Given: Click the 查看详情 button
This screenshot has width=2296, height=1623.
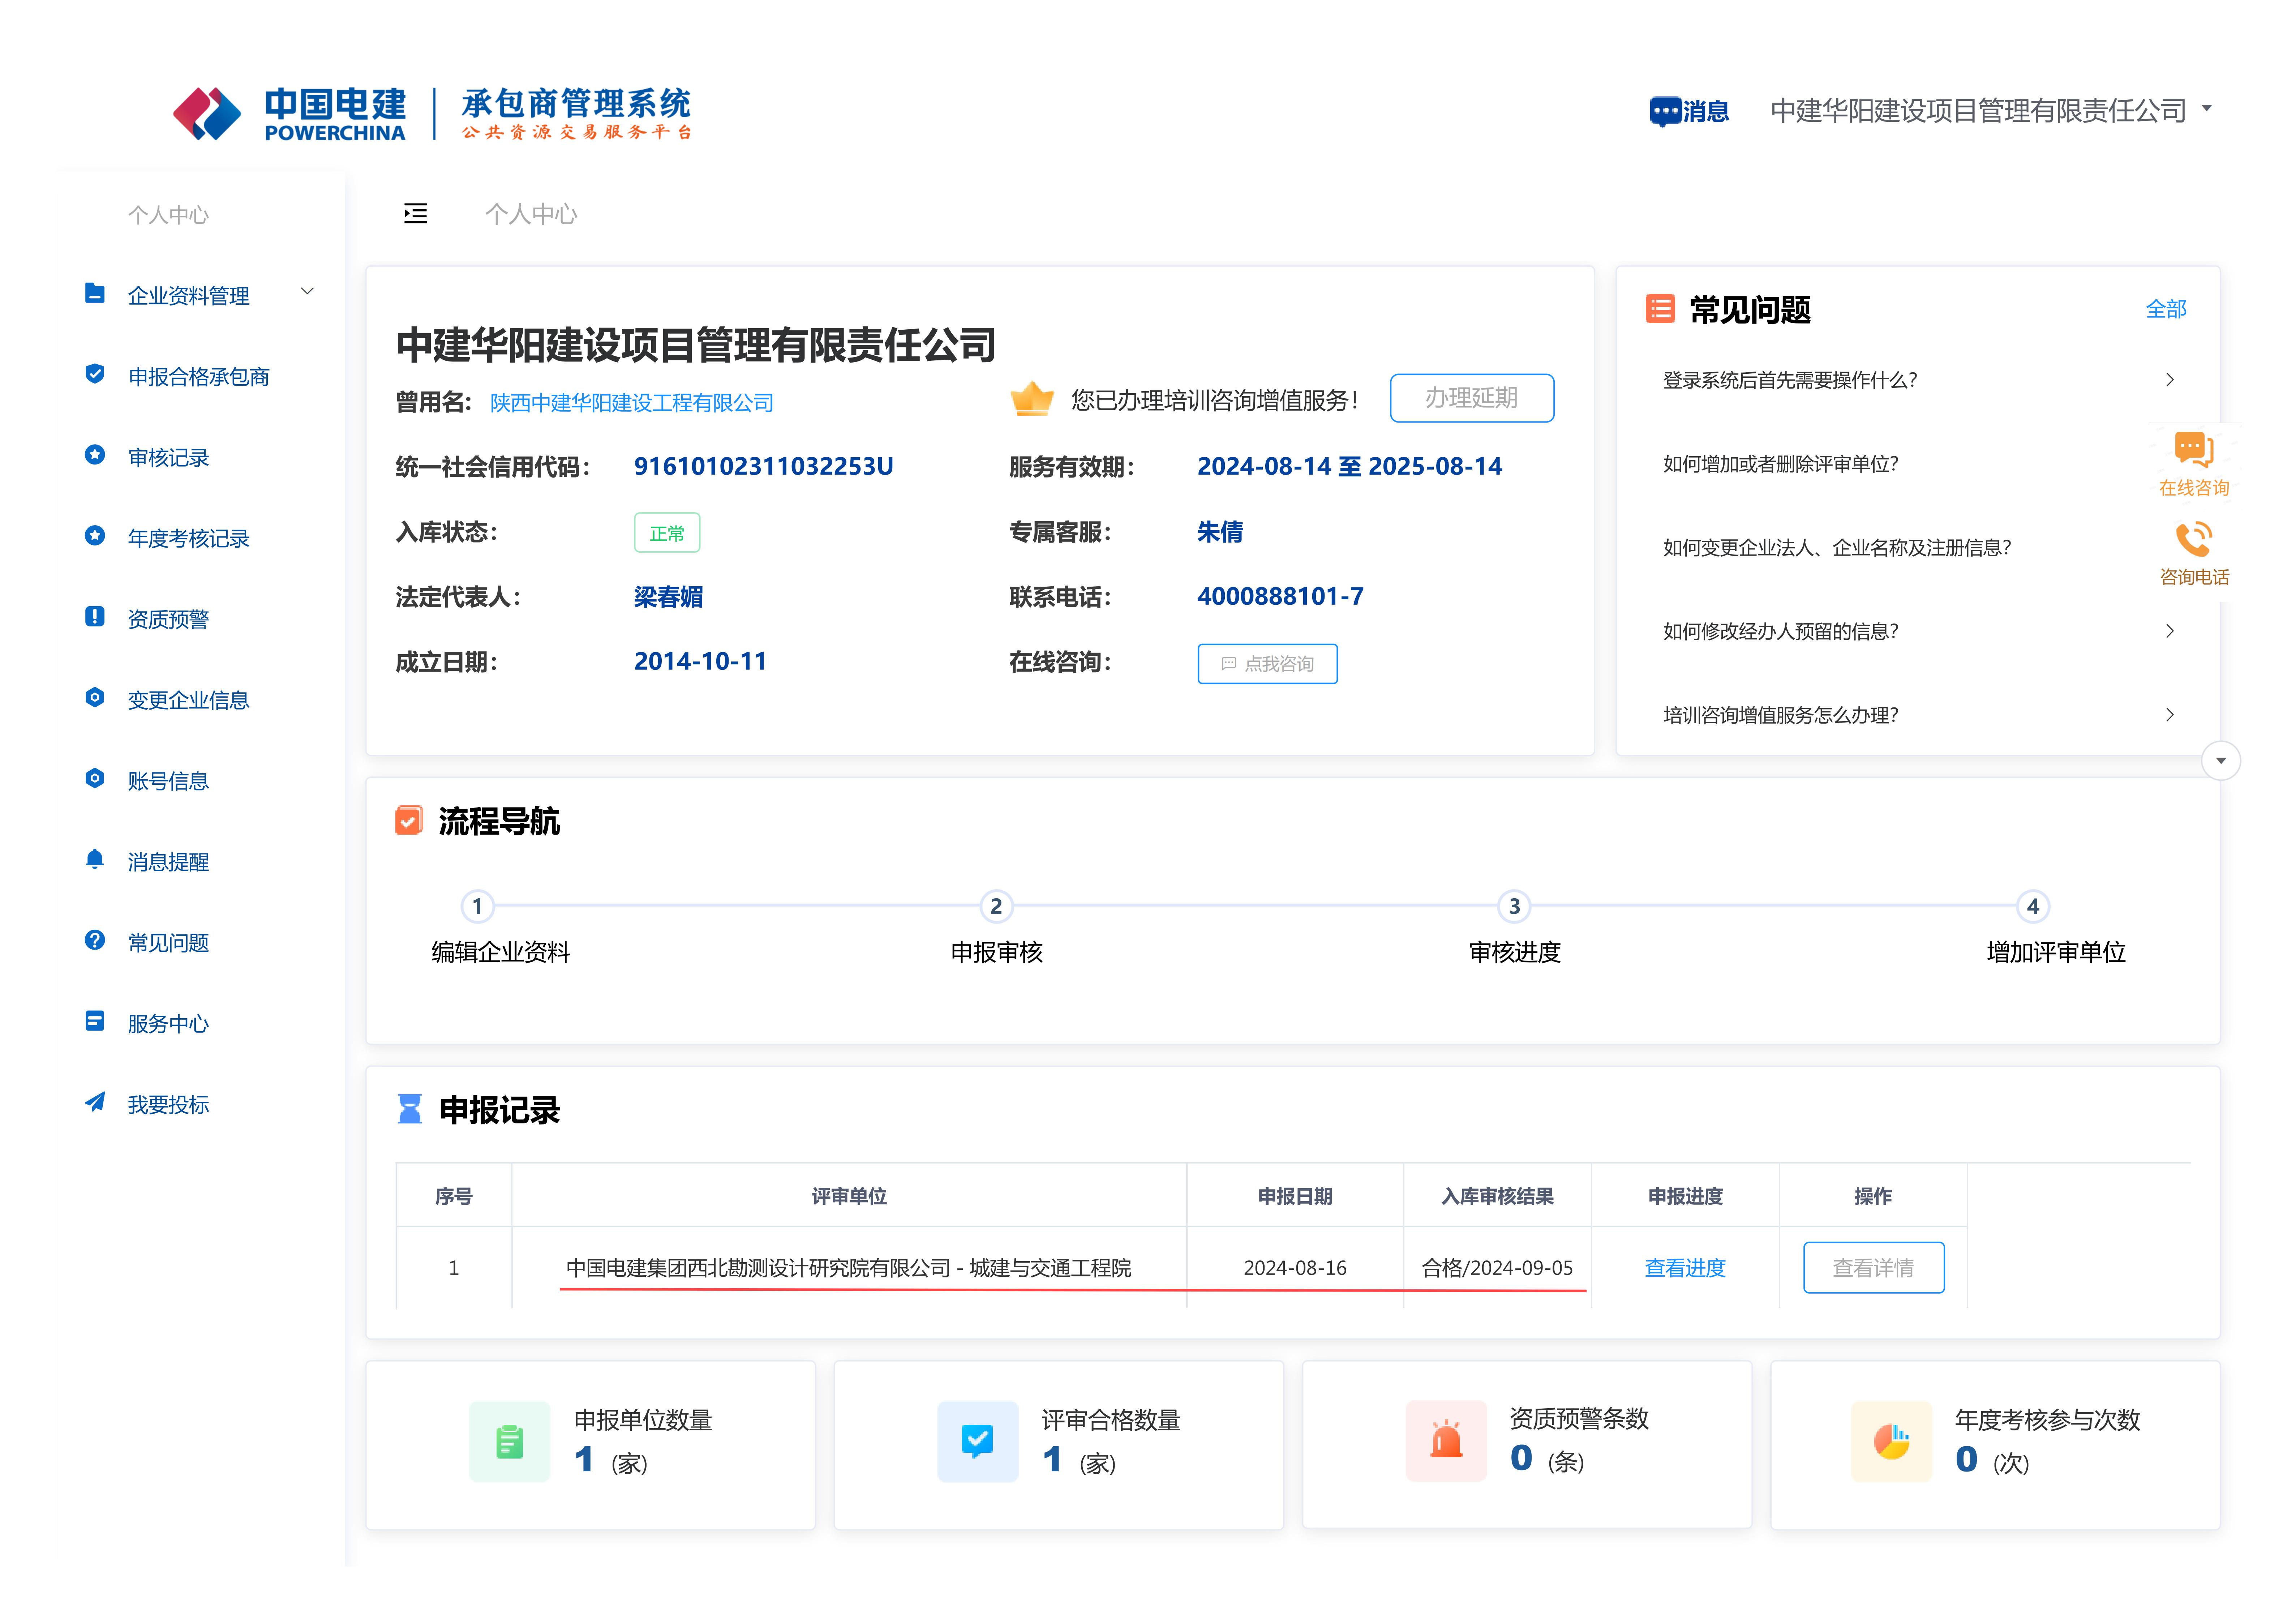Looking at the screenshot, I should pyautogui.click(x=1873, y=1268).
